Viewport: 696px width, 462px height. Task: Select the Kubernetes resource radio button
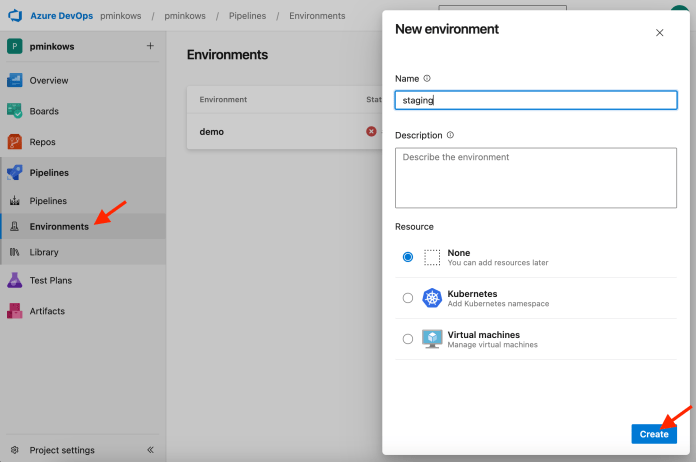407,298
